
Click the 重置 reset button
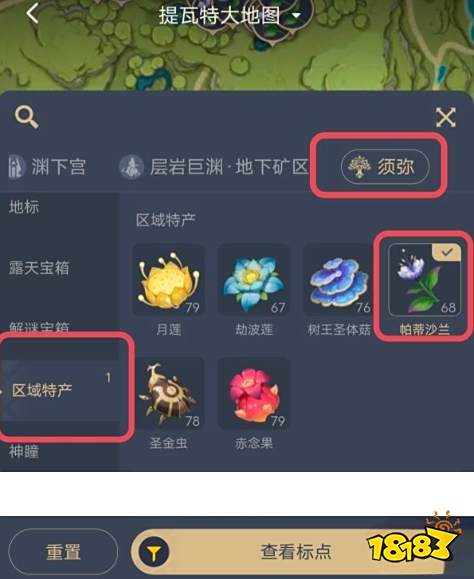[63, 552]
